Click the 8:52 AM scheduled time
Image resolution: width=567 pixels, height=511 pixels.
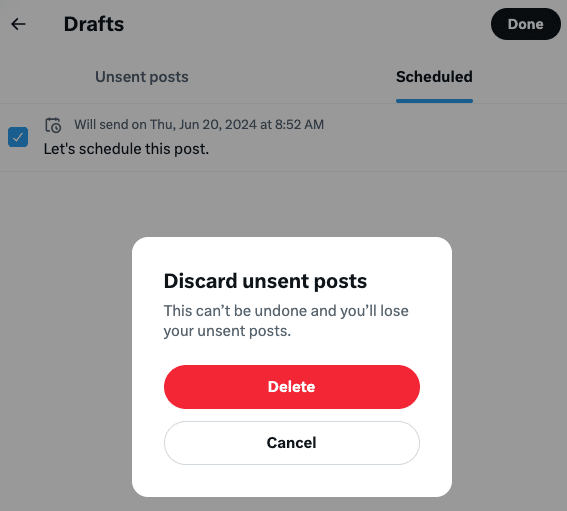(299, 124)
